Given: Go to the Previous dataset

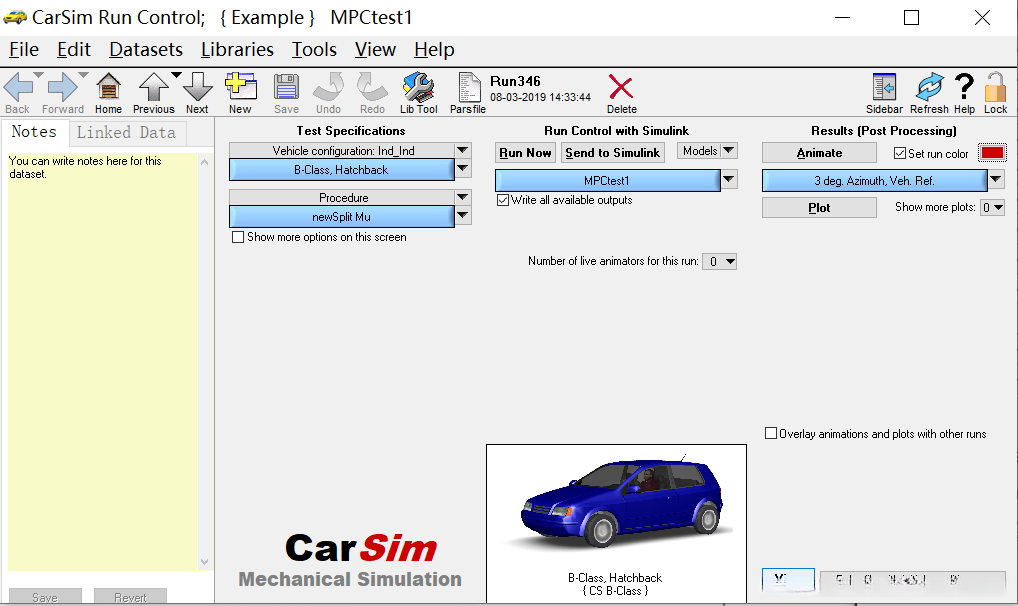Looking at the screenshot, I should point(153,88).
